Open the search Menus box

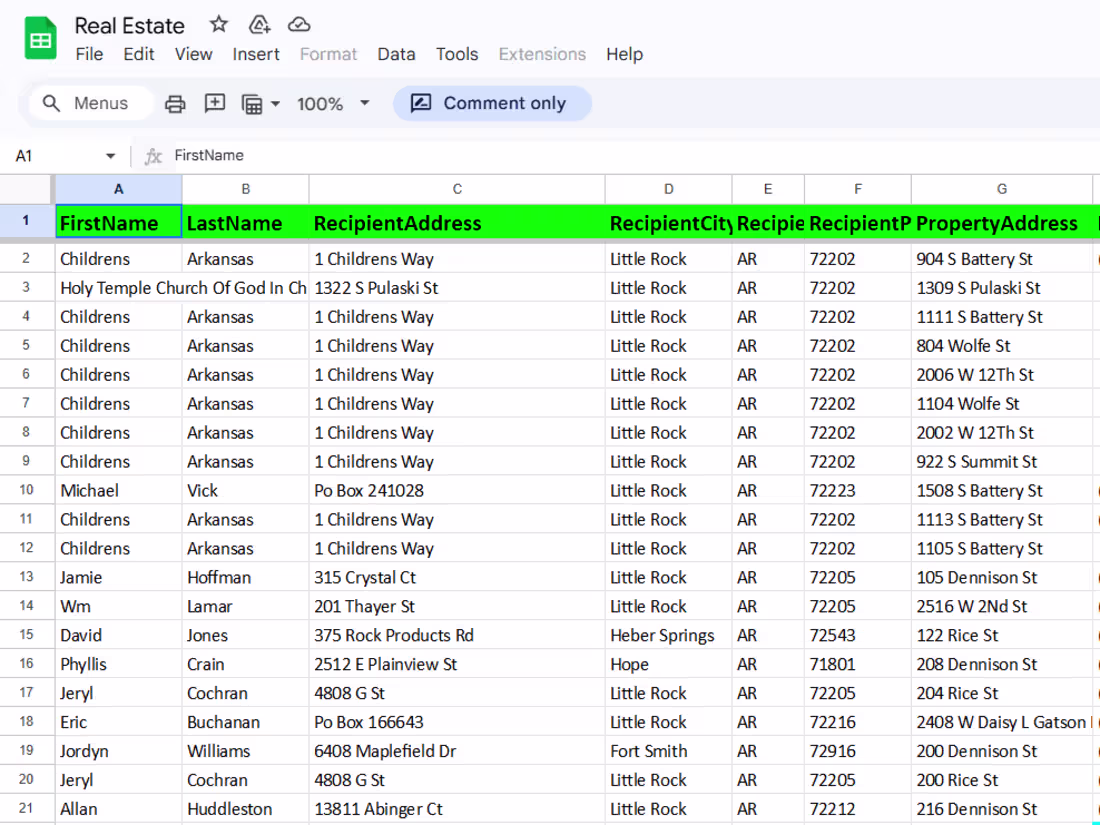point(89,103)
